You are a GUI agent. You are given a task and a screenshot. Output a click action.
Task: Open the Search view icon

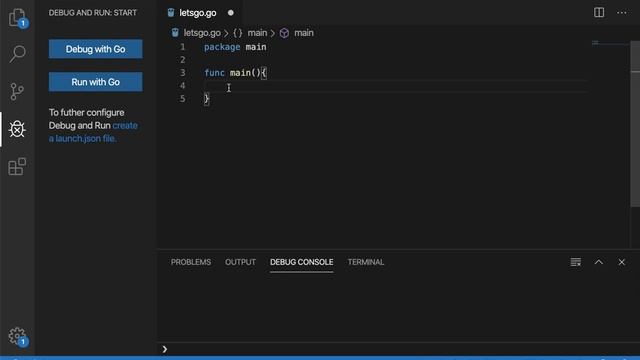click(17, 53)
